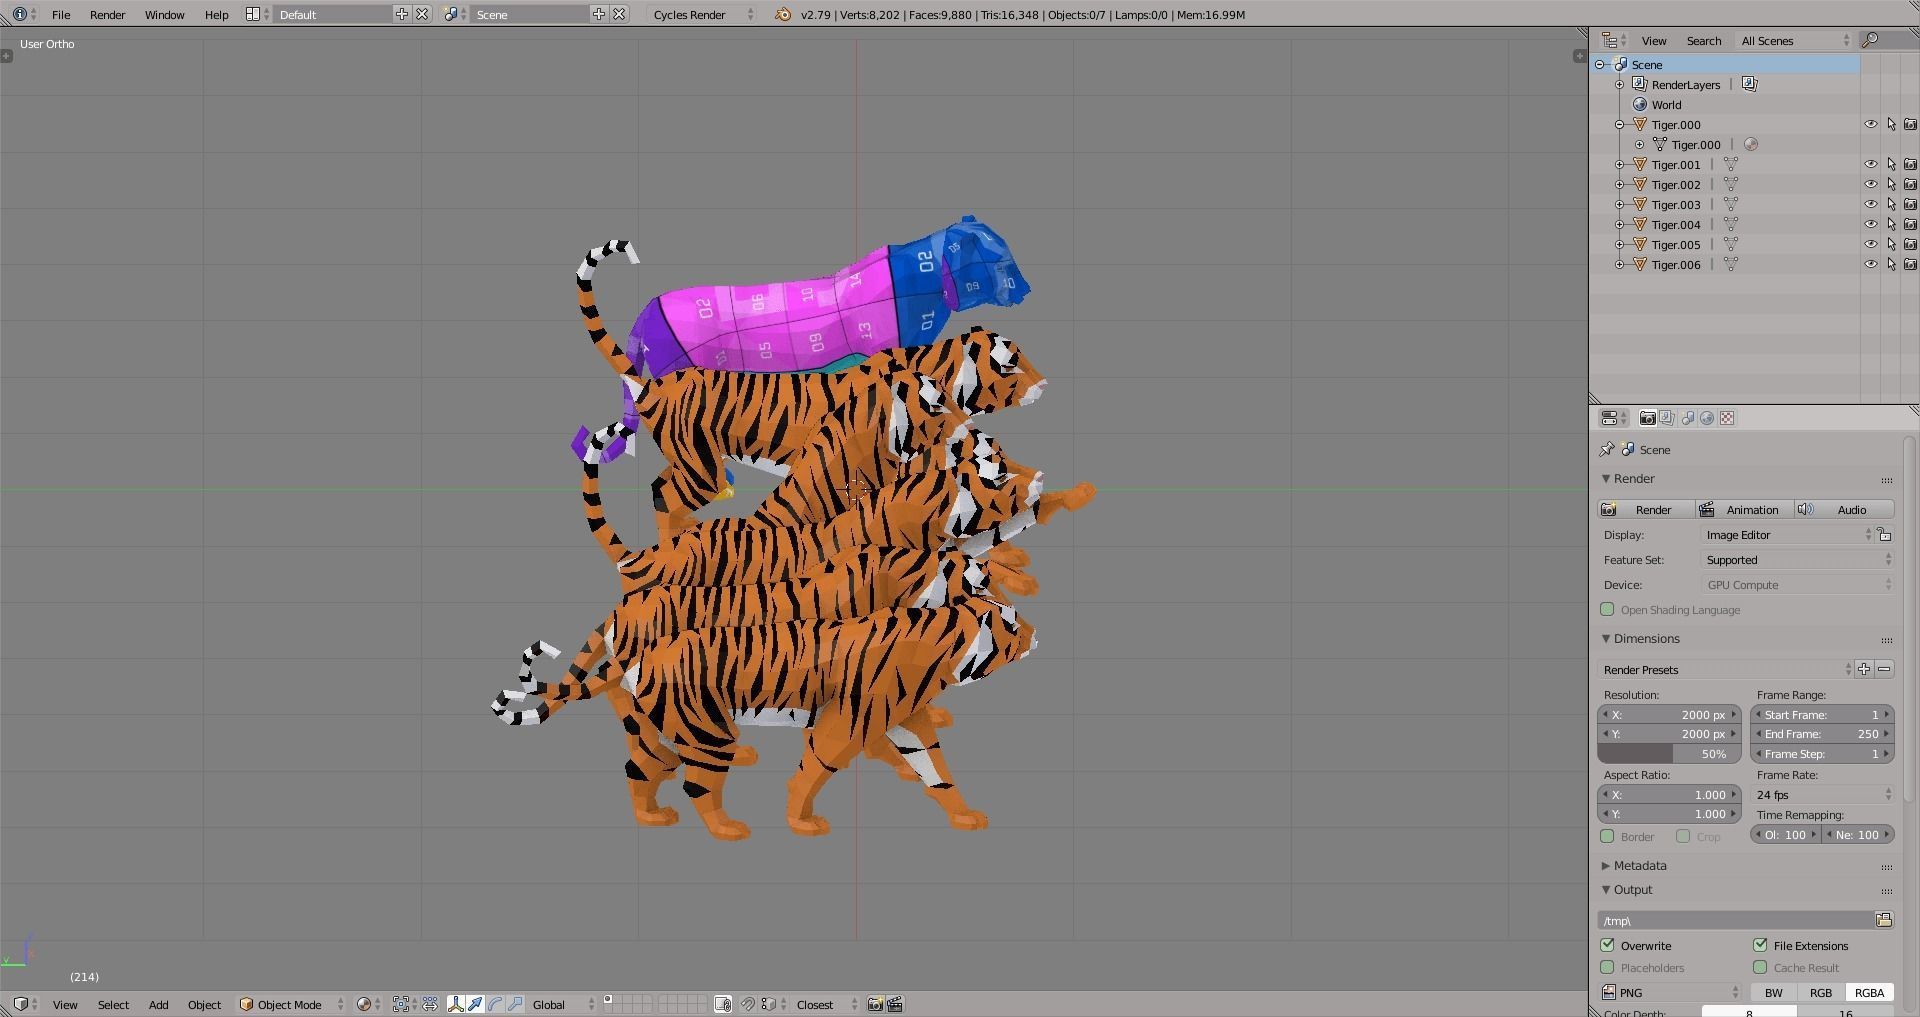Toggle Tiger.002 visibility eye

[1870, 184]
